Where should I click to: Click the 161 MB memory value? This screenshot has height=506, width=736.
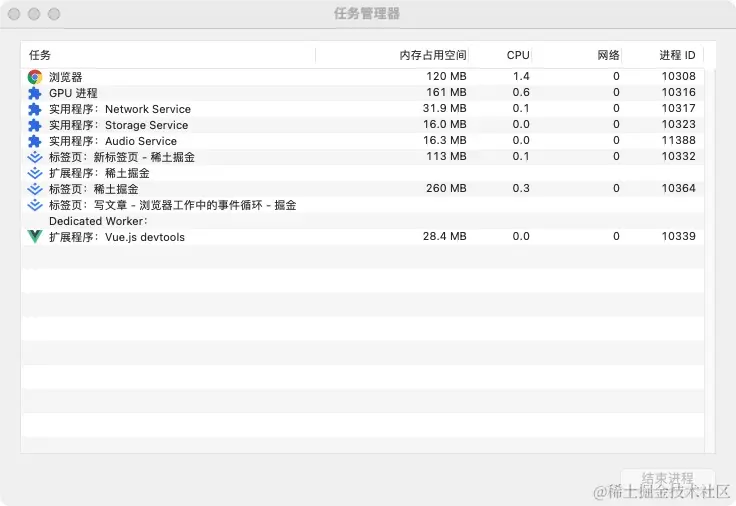[x=446, y=92]
